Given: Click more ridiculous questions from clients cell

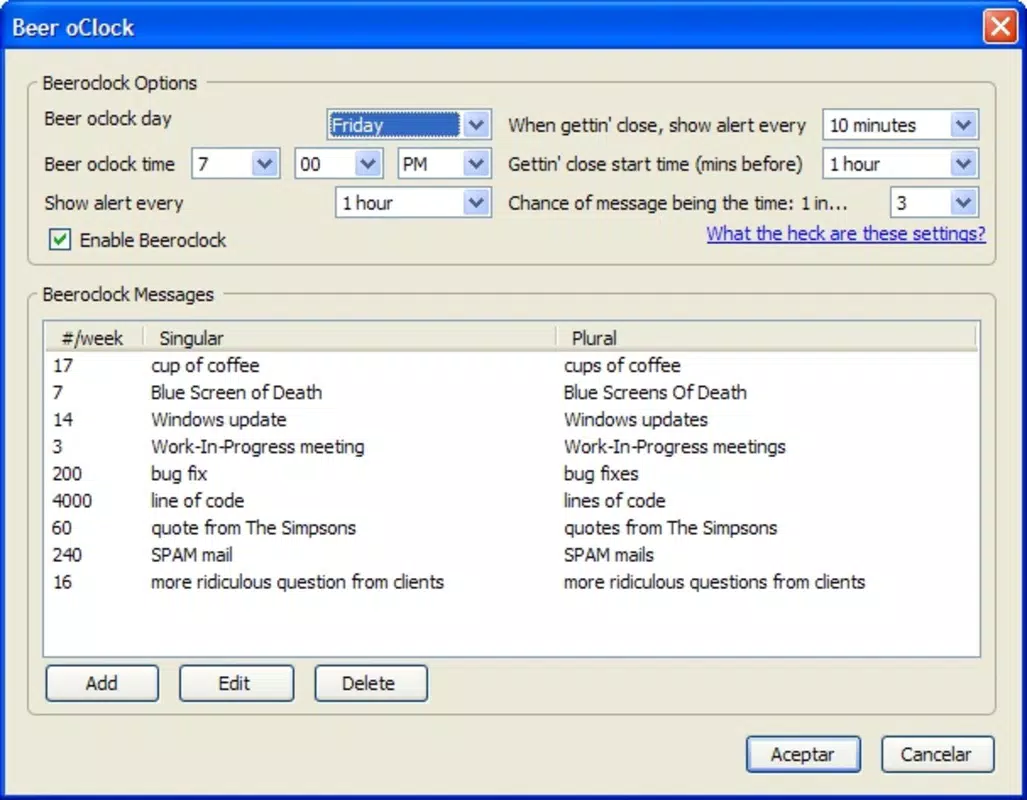Looking at the screenshot, I should tap(715, 582).
